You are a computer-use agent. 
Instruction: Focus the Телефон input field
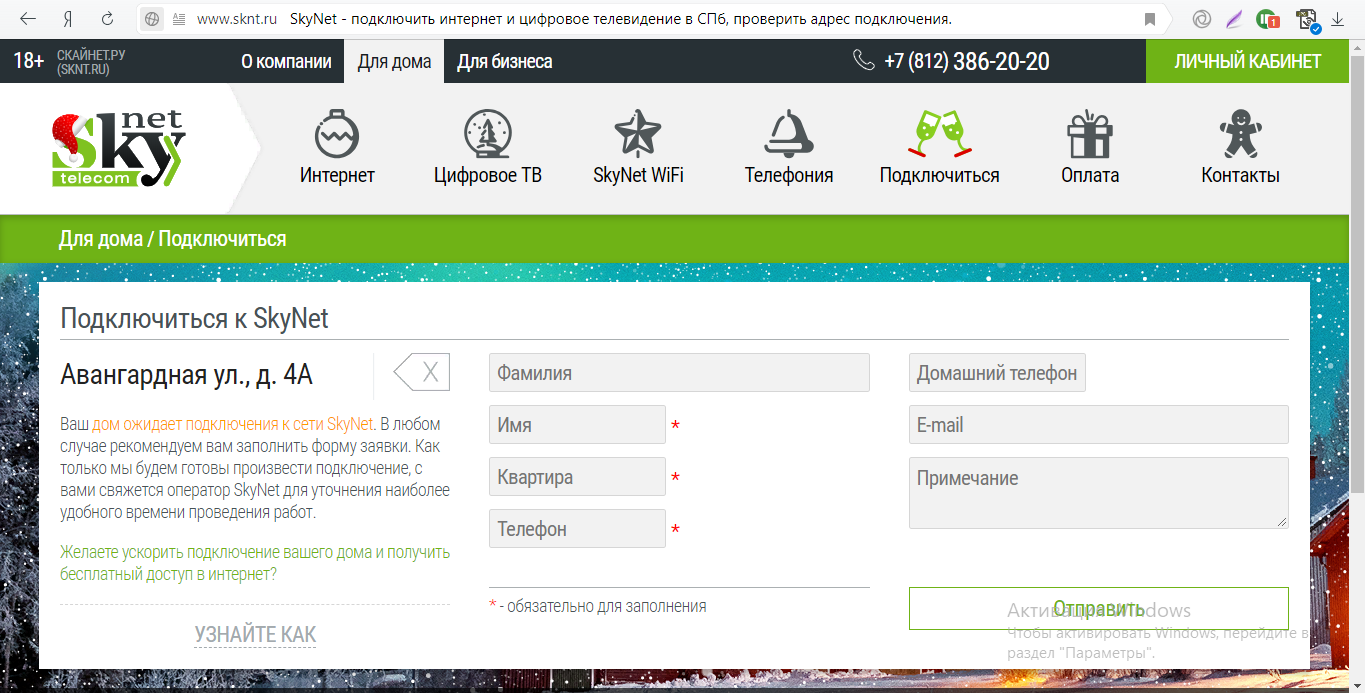coord(577,529)
